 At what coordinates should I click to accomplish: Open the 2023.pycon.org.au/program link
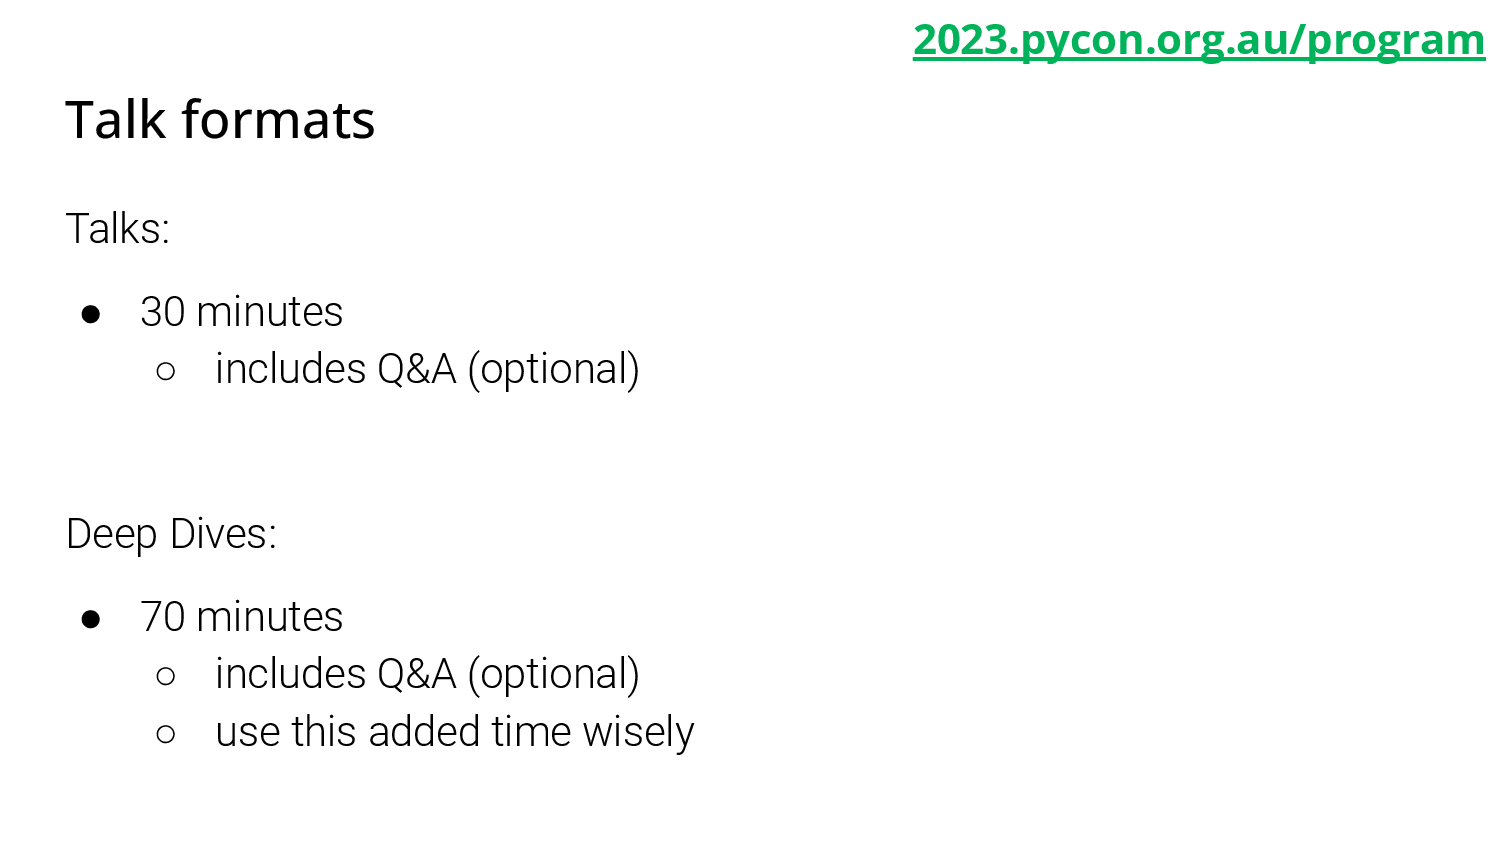pos(1199,40)
